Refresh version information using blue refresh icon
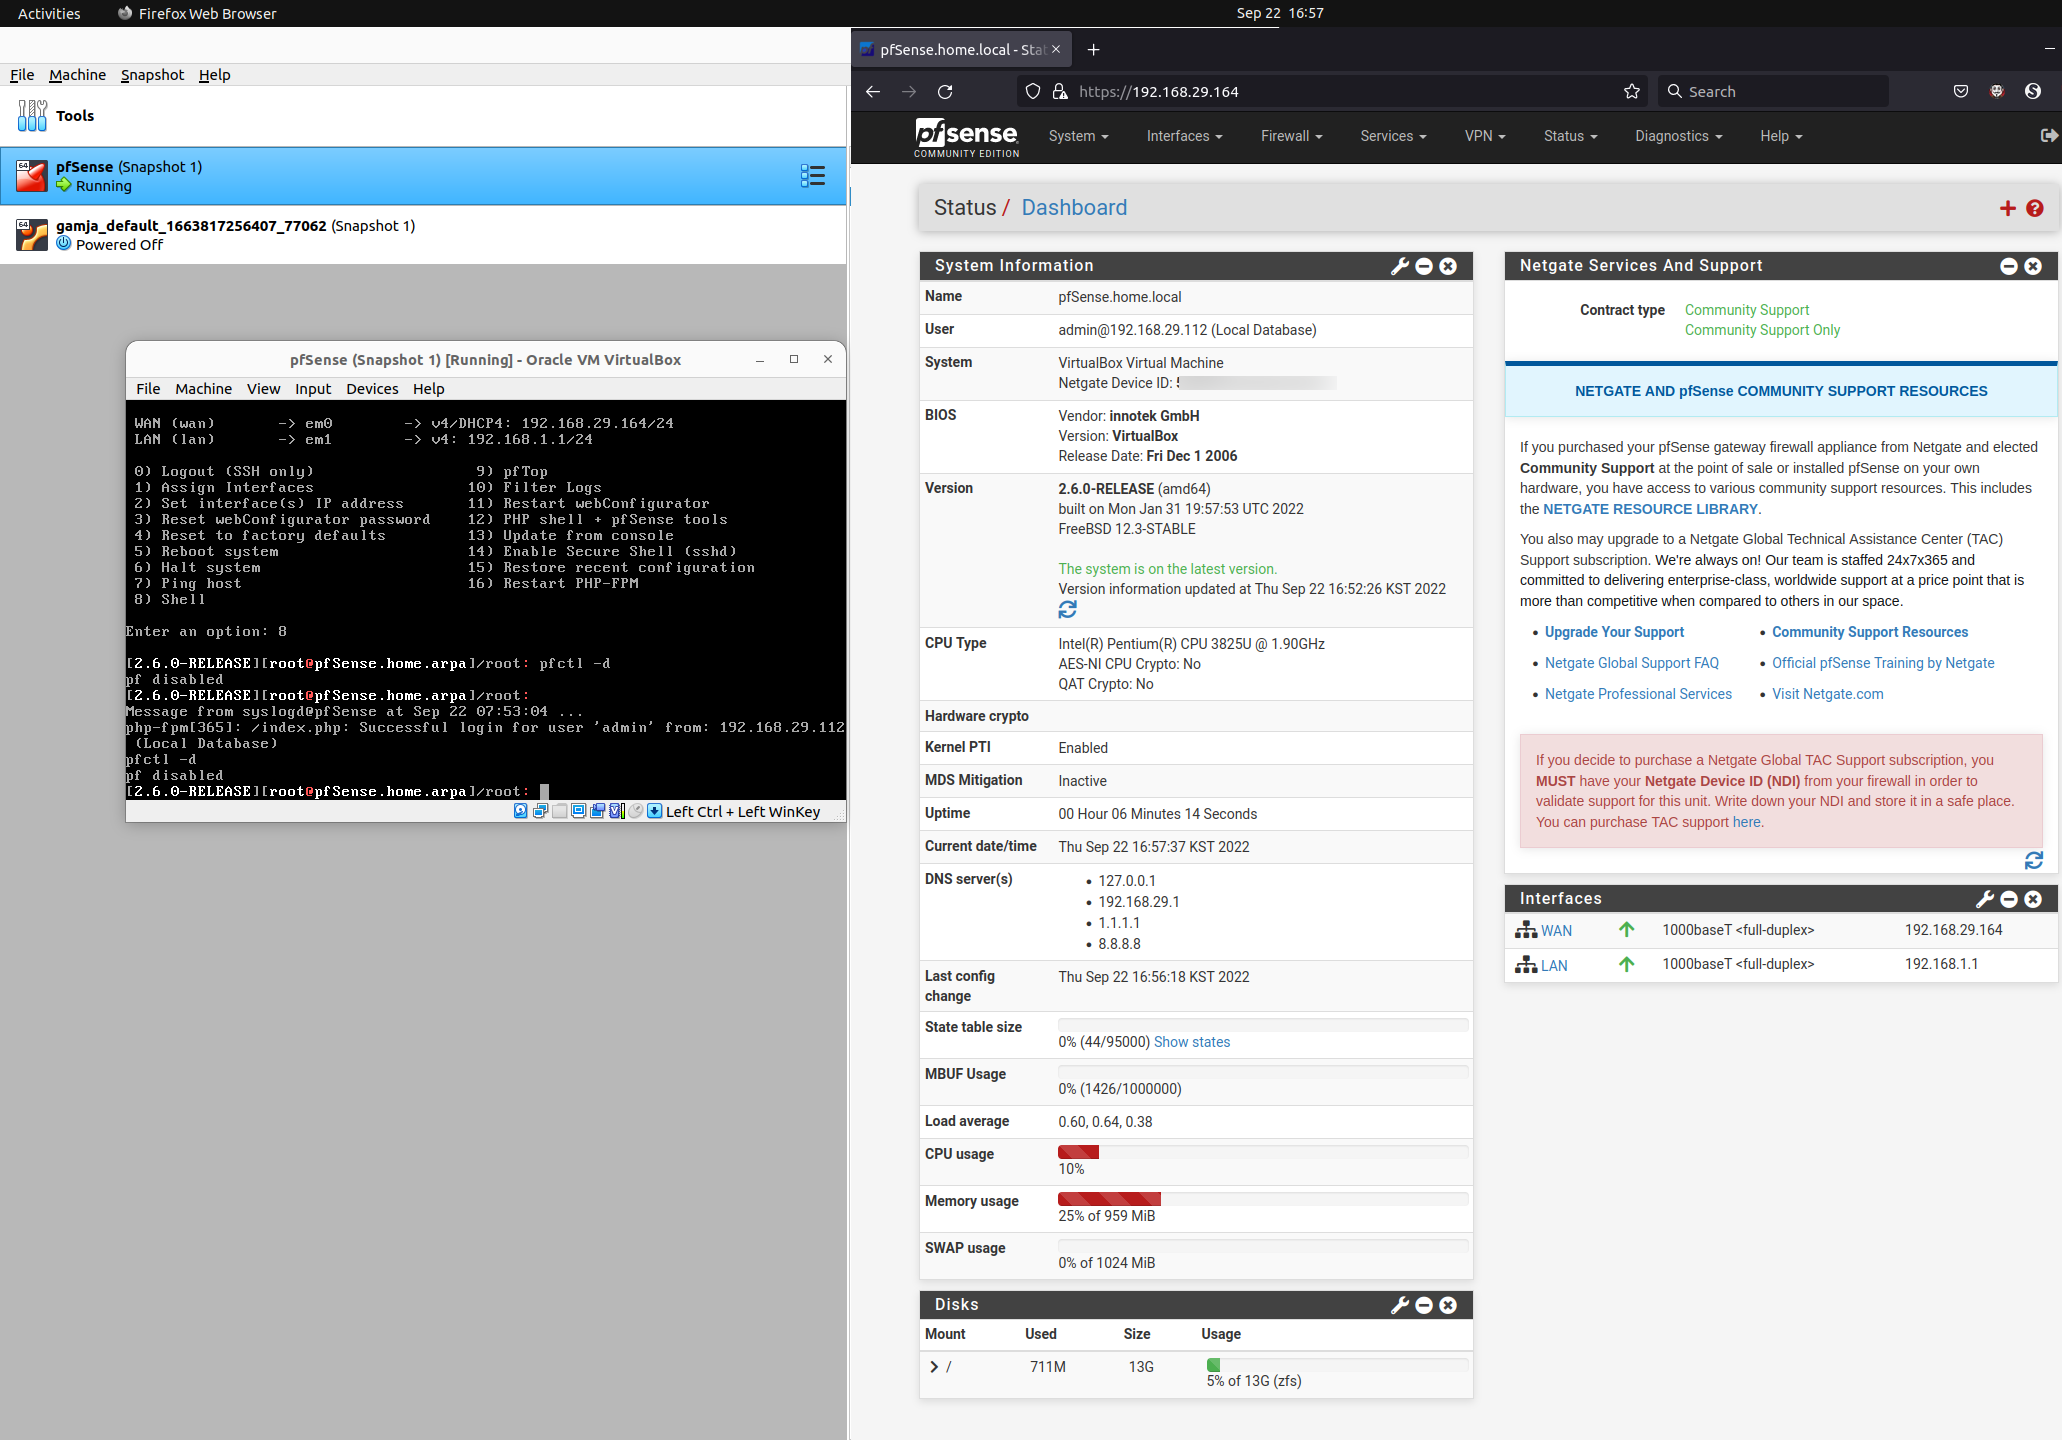 pyautogui.click(x=1067, y=609)
